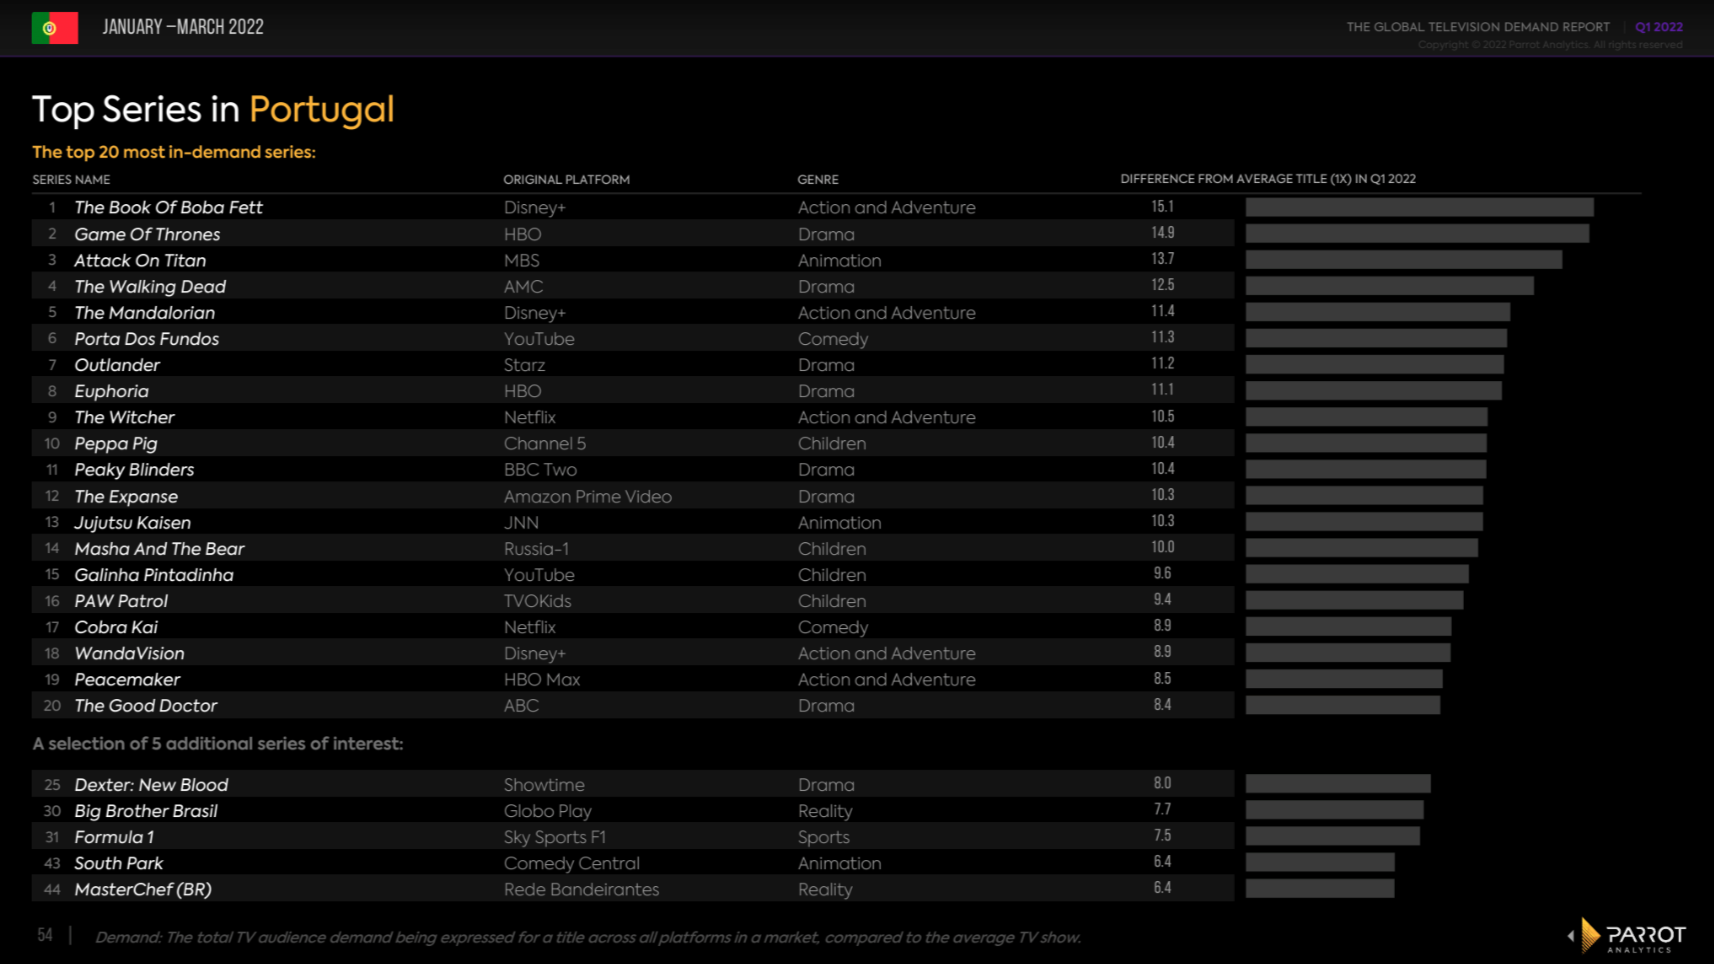Select 'Euphoria' series name
Image resolution: width=1714 pixels, height=964 pixels.
pyautogui.click(x=111, y=391)
